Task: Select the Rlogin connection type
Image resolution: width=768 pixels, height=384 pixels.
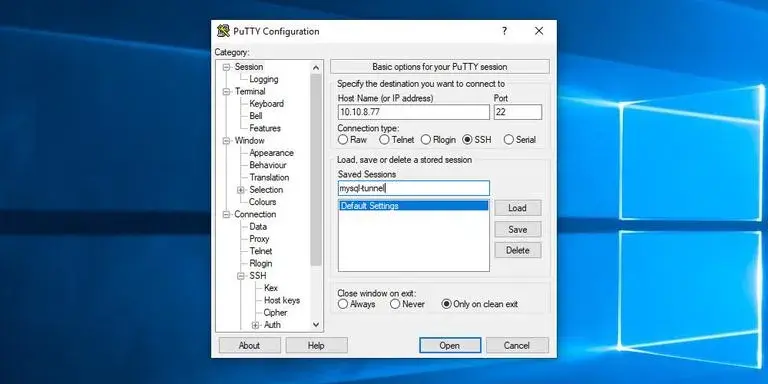Action: (x=426, y=140)
